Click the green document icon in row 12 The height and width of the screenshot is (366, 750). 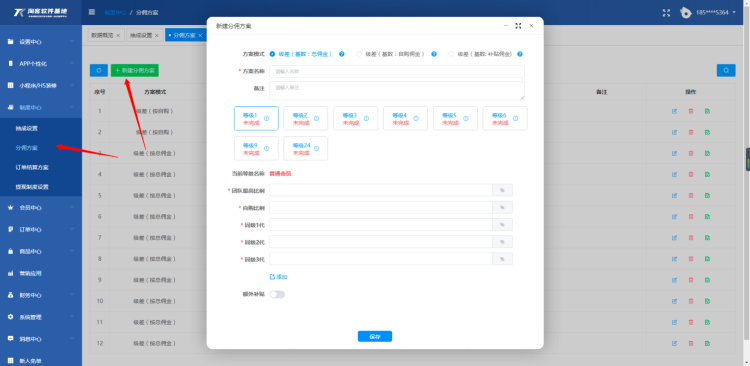pos(707,343)
